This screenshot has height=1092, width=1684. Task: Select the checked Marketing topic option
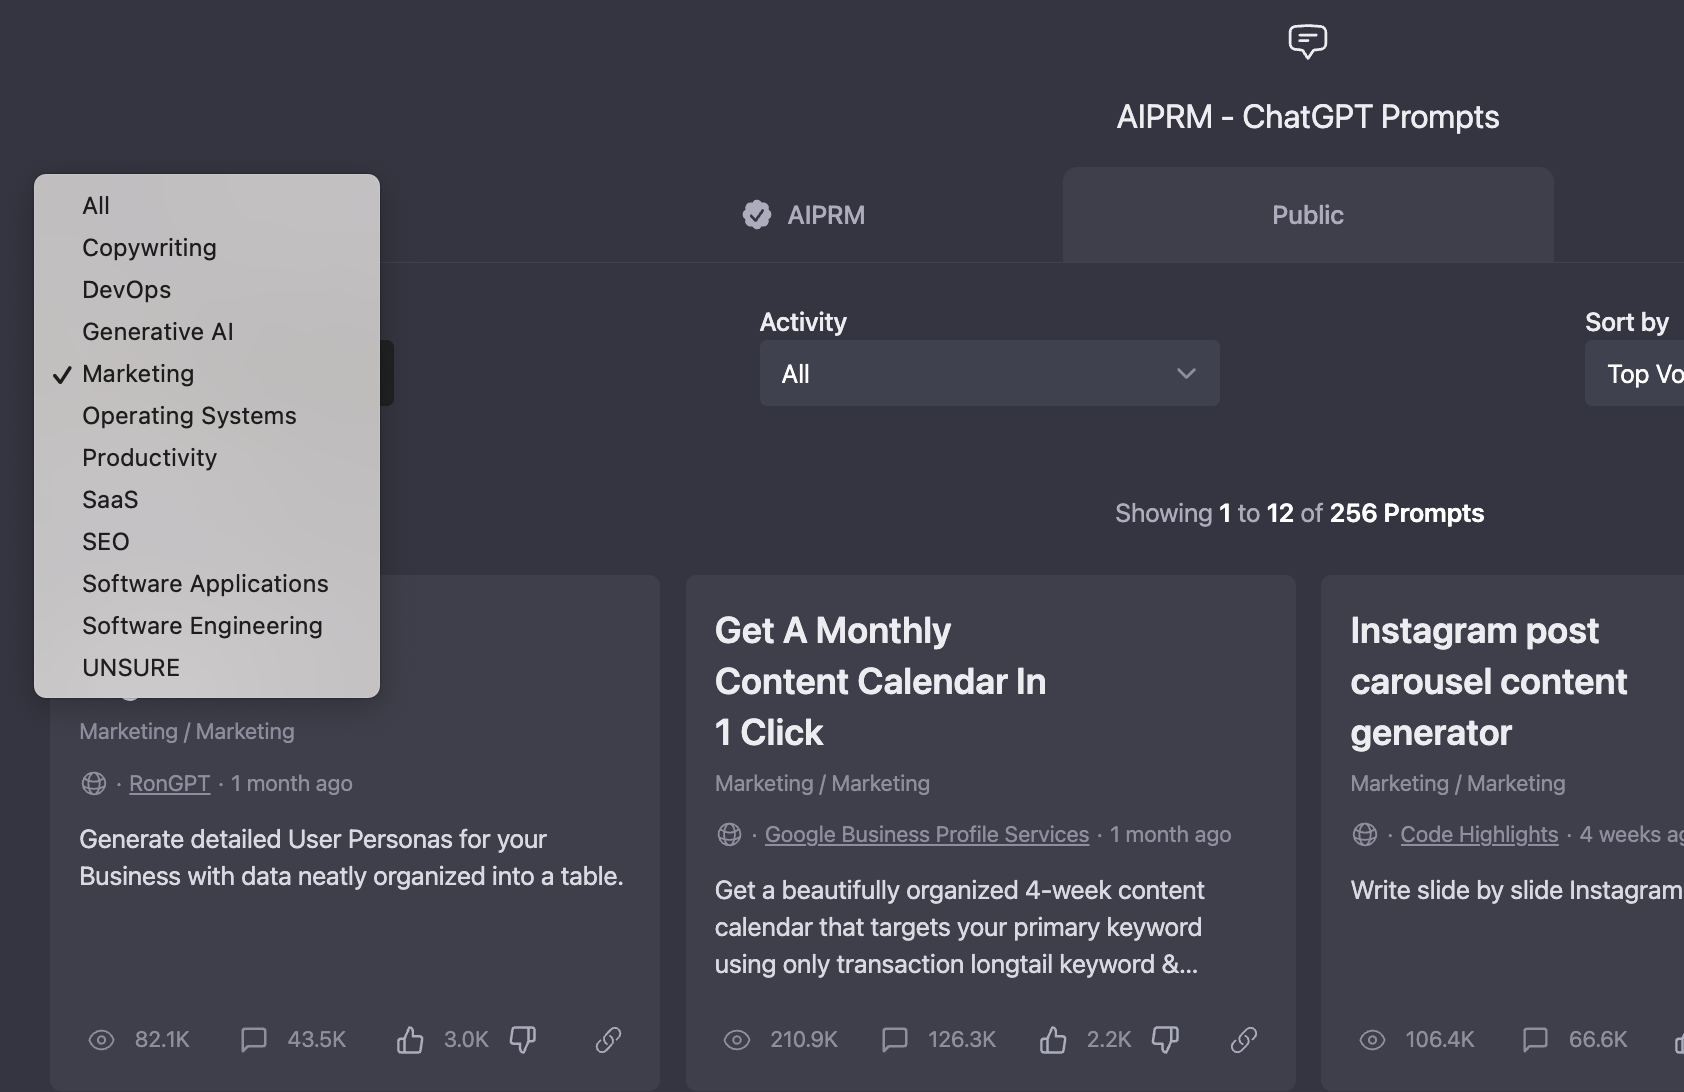pyautogui.click(x=207, y=373)
